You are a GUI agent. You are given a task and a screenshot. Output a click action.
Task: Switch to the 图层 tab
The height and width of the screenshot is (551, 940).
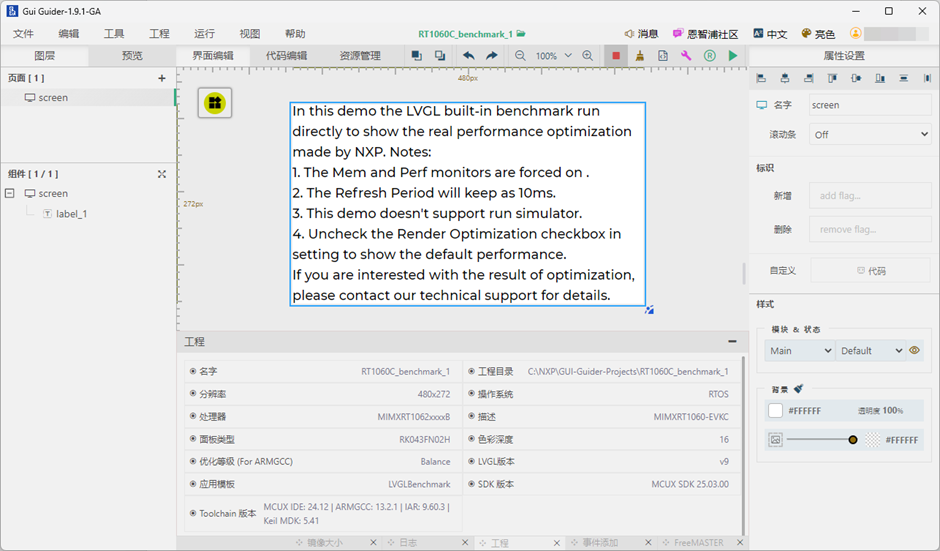click(x=44, y=56)
